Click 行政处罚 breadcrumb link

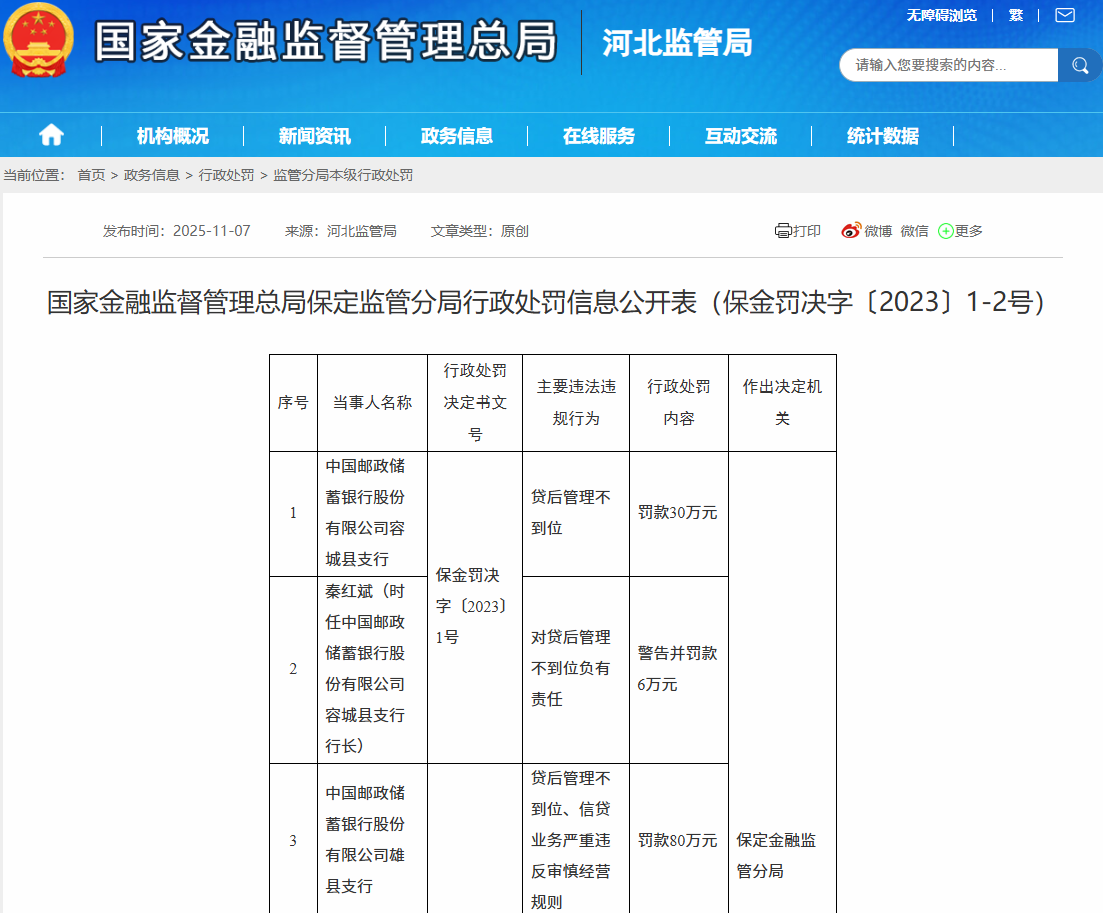click(226, 175)
